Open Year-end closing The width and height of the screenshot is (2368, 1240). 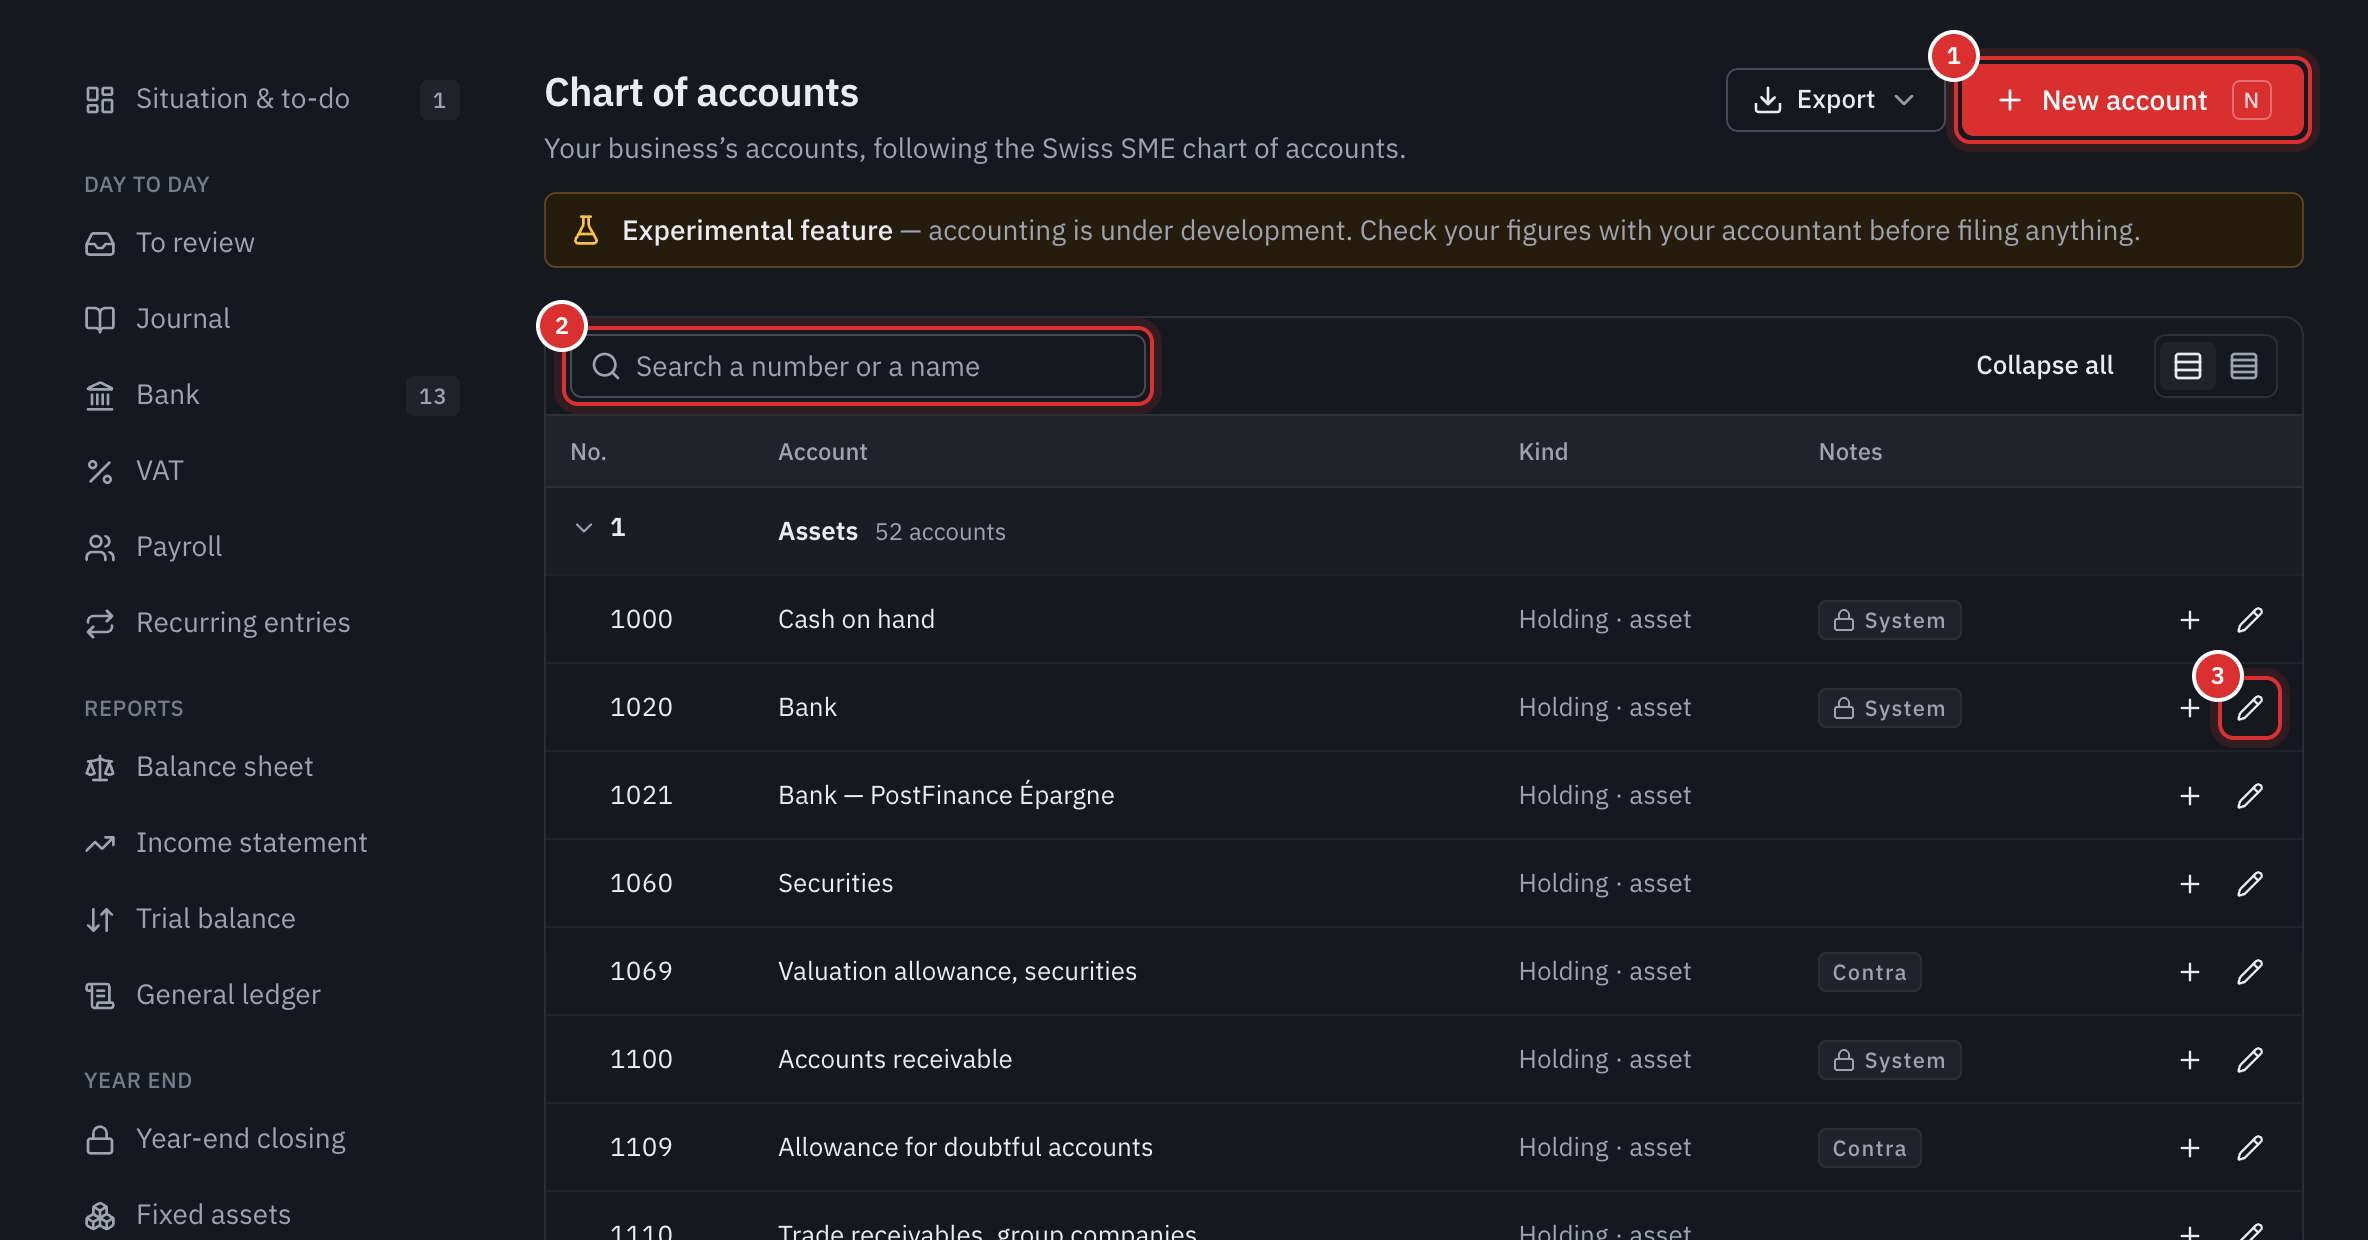click(270, 1139)
